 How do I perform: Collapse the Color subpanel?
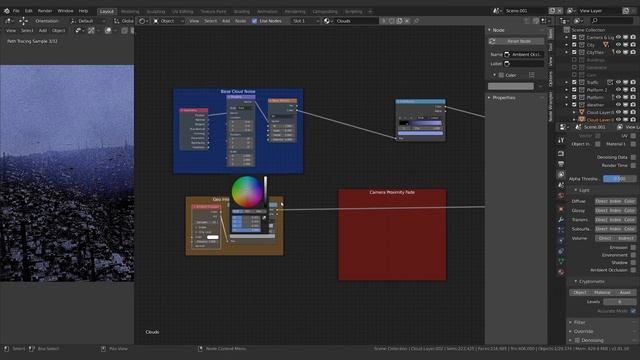pos(494,75)
